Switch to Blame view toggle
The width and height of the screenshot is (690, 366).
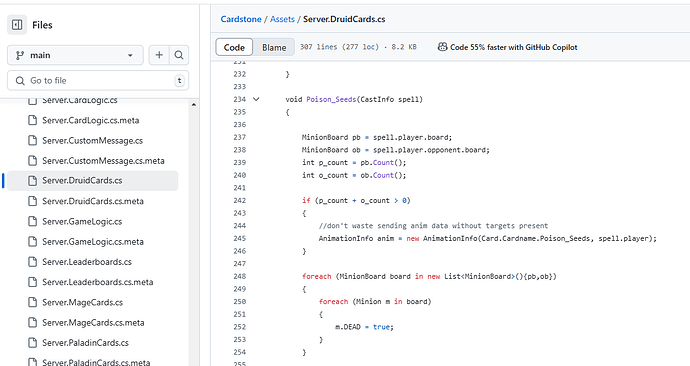(274, 47)
